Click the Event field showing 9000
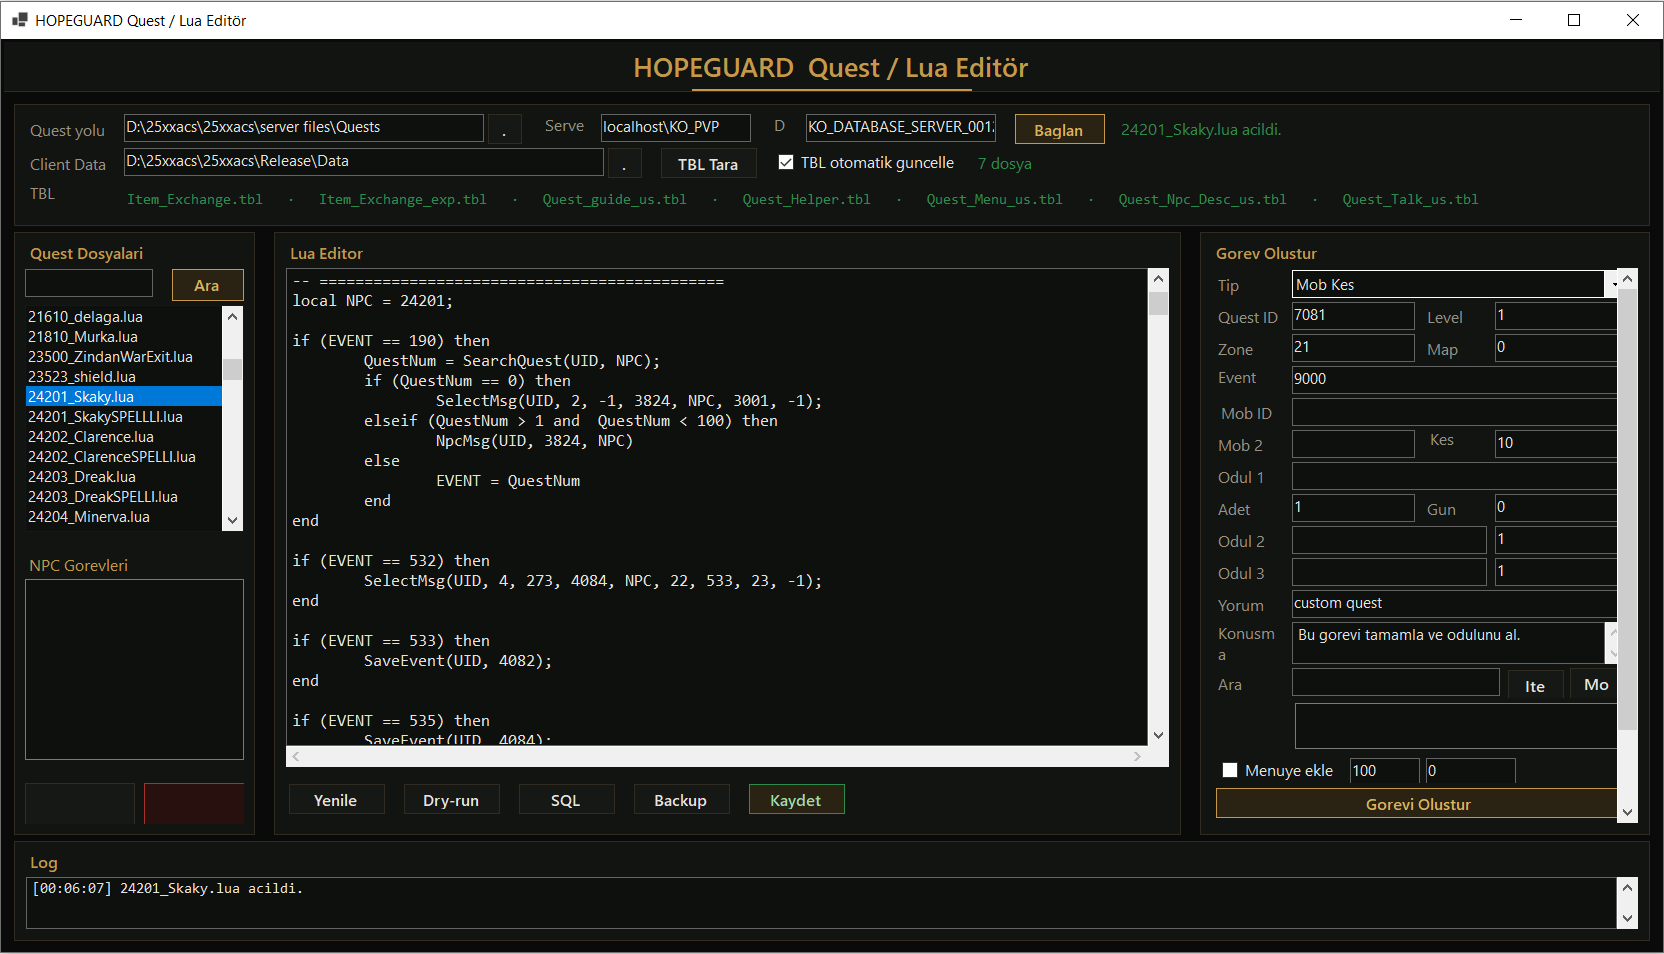 (1455, 379)
